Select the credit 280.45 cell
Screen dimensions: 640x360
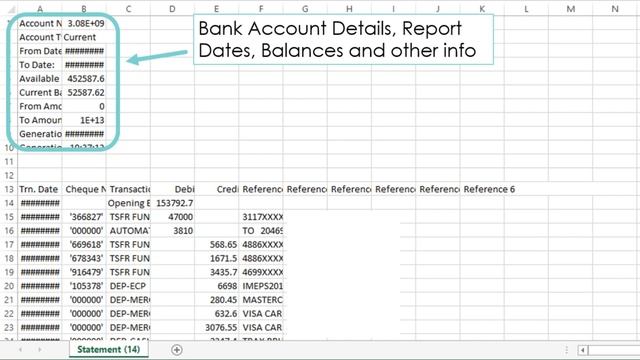[x=217, y=300]
